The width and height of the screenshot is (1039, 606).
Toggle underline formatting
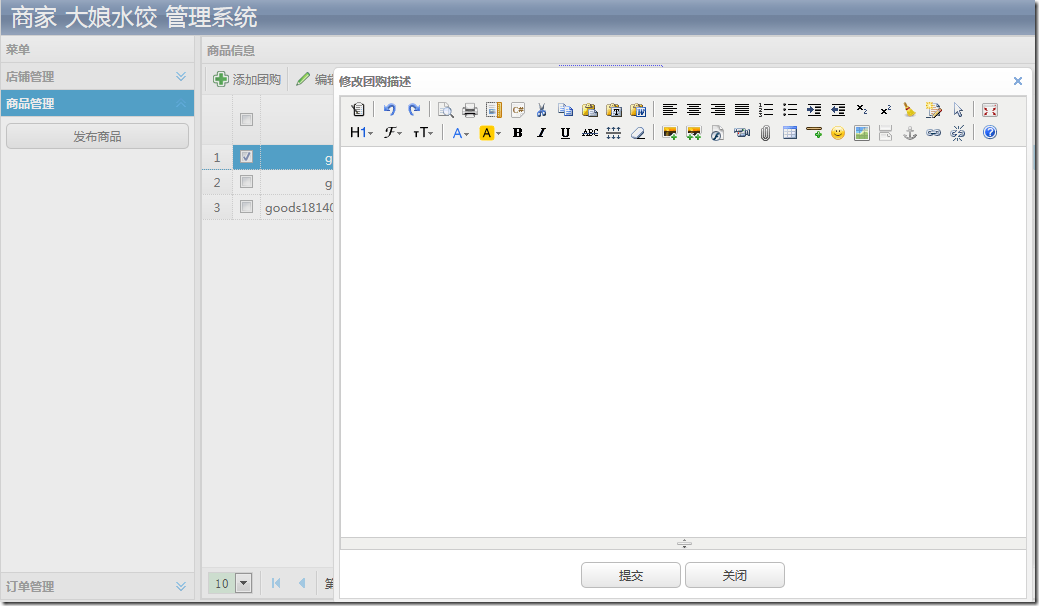point(565,132)
